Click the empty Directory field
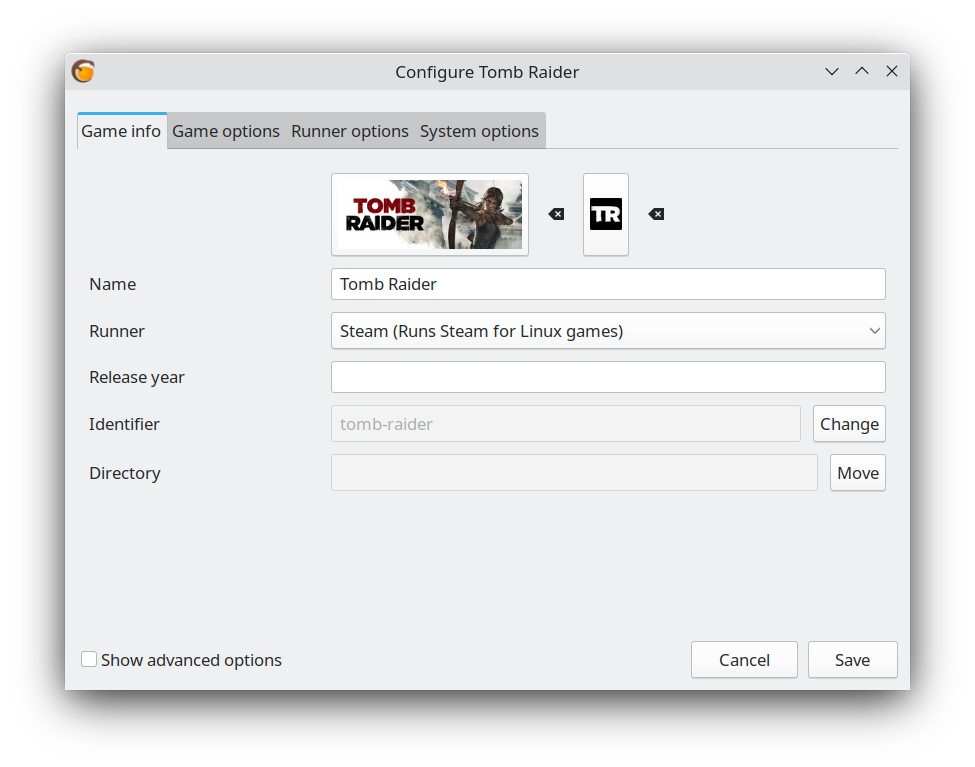 click(574, 473)
